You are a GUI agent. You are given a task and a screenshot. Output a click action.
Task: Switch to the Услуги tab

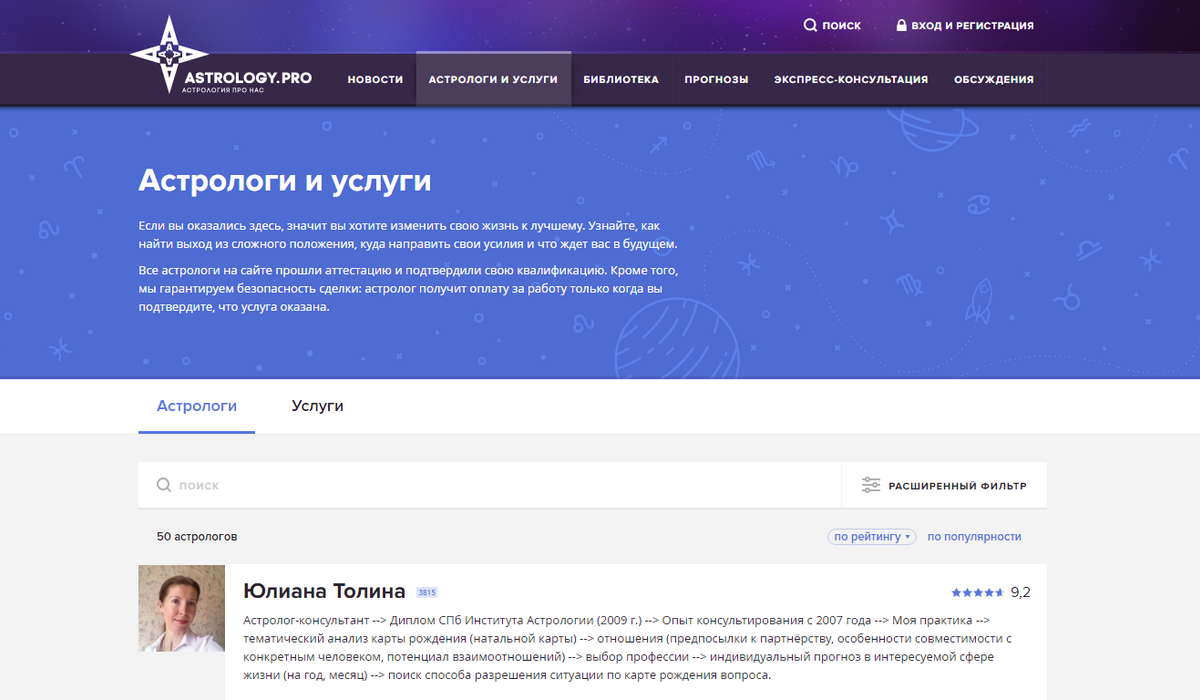[317, 406]
